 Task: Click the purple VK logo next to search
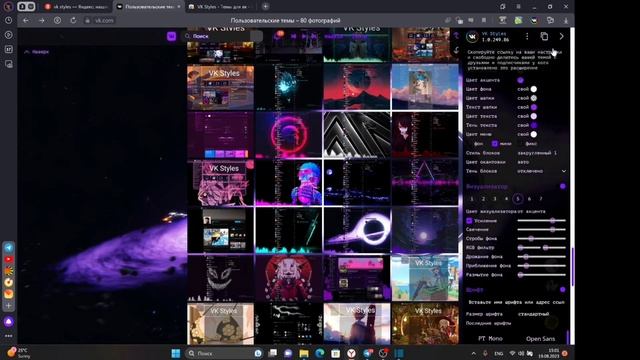point(171,36)
